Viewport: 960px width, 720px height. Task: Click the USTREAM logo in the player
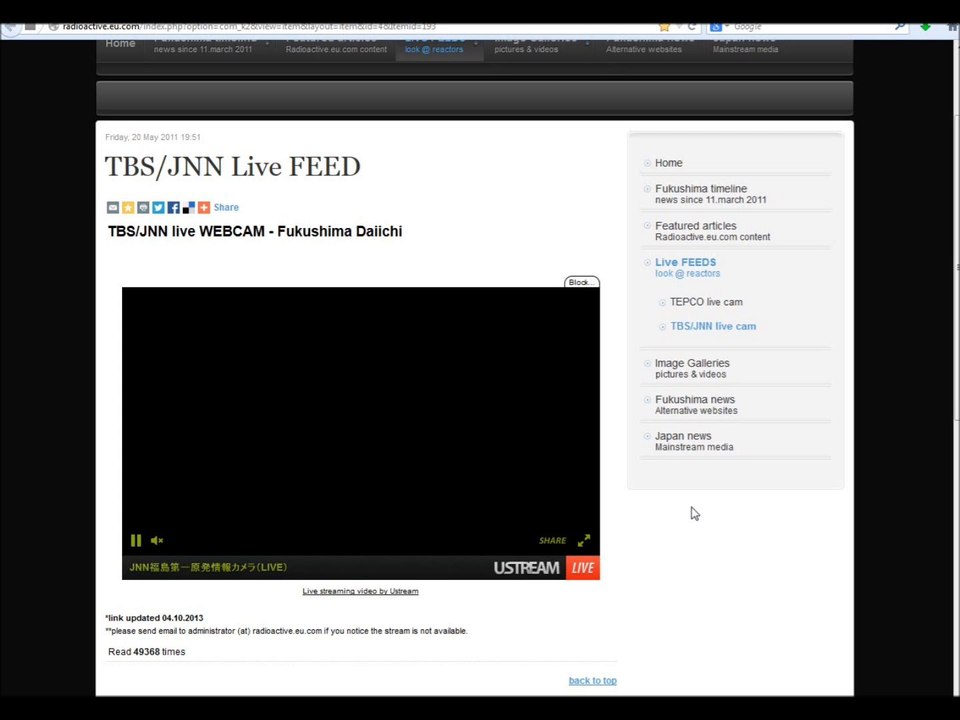coord(527,568)
